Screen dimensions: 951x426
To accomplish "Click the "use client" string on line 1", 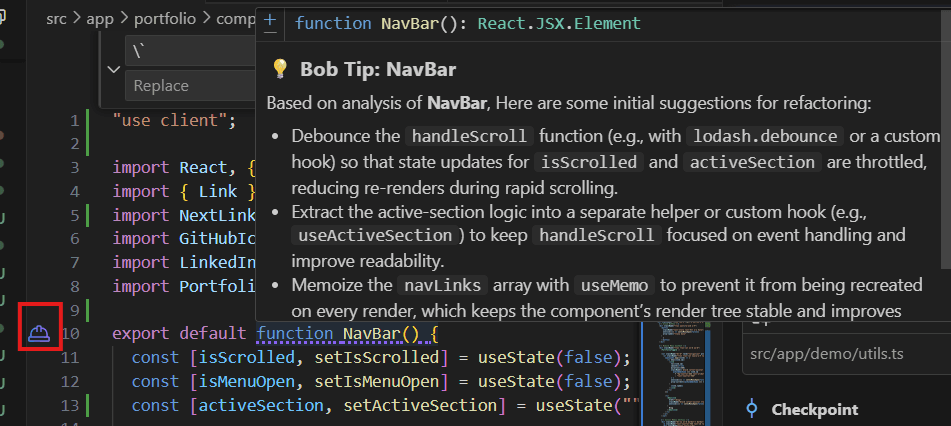I will [x=170, y=120].
